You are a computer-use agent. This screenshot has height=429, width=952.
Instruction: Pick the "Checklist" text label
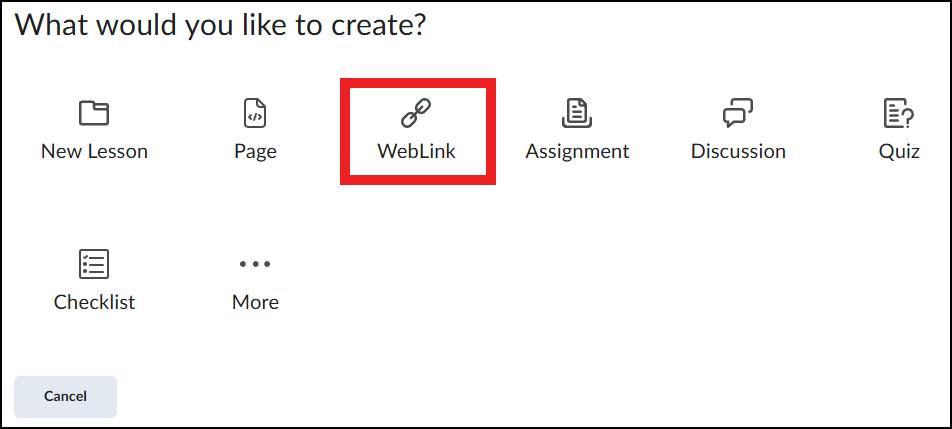click(94, 302)
